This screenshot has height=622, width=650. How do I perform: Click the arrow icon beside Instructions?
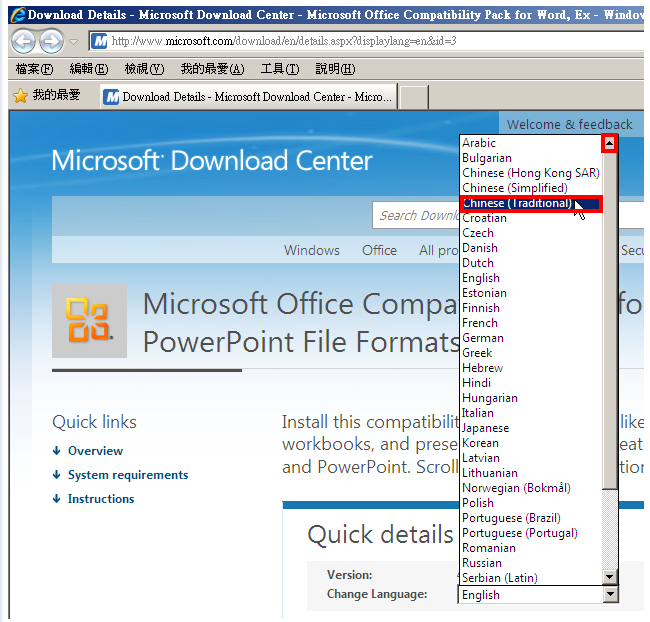coord(57,499)
